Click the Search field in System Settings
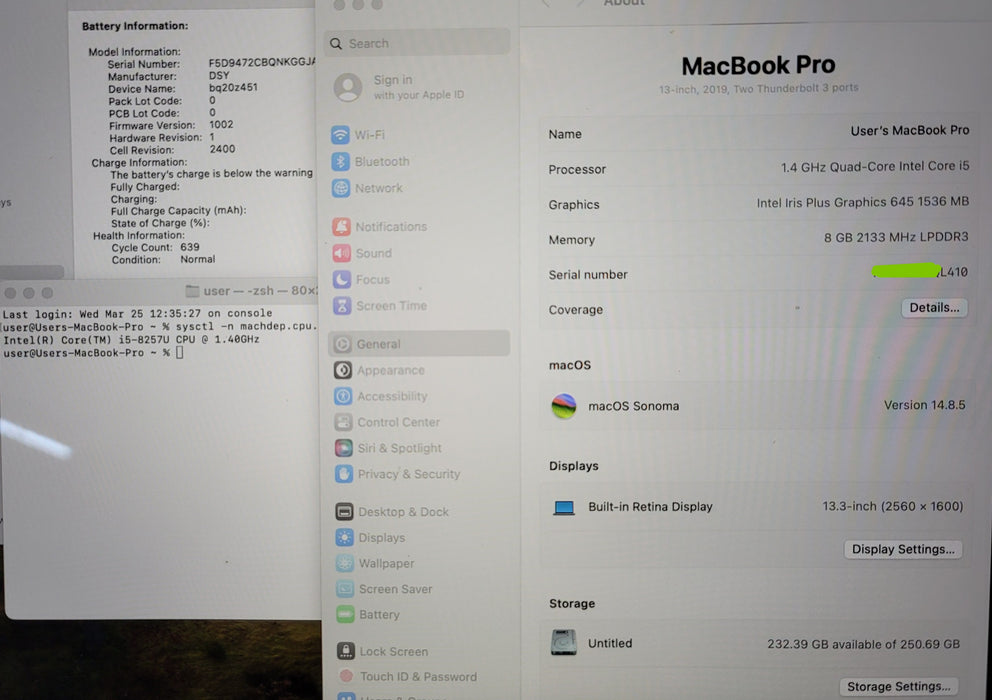This screenshot has height=700, width=992. (418, 44)
